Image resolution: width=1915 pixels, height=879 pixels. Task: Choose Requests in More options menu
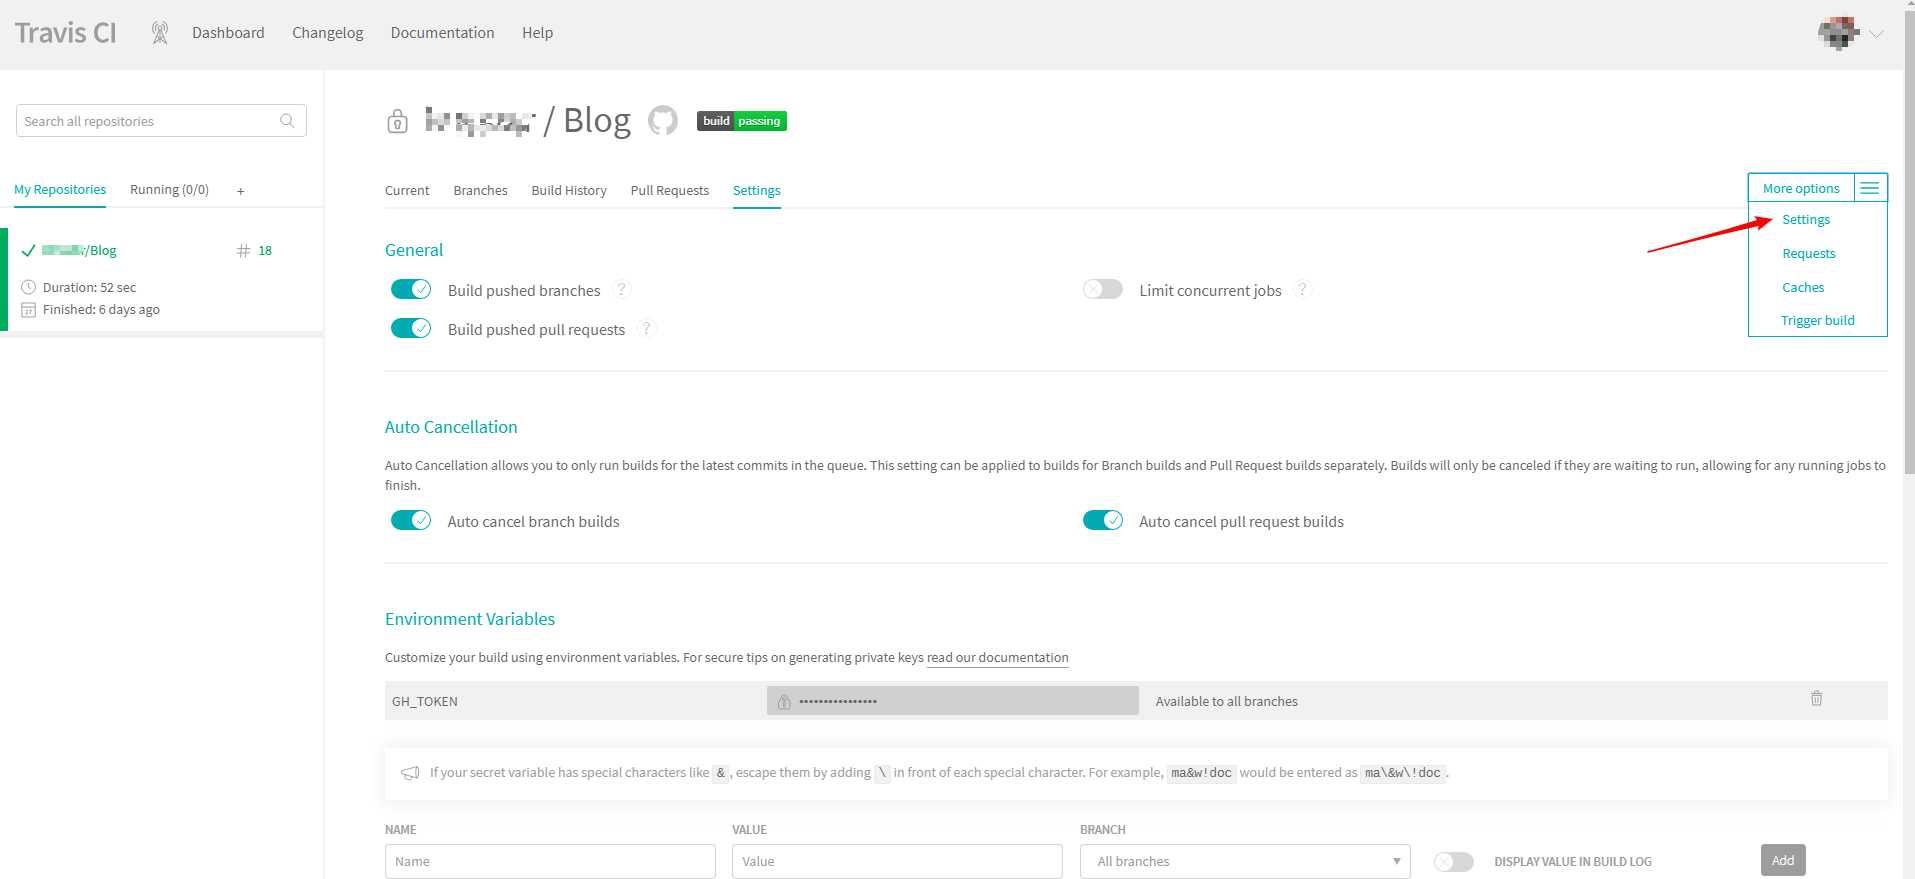click(x=1809, y=254)
